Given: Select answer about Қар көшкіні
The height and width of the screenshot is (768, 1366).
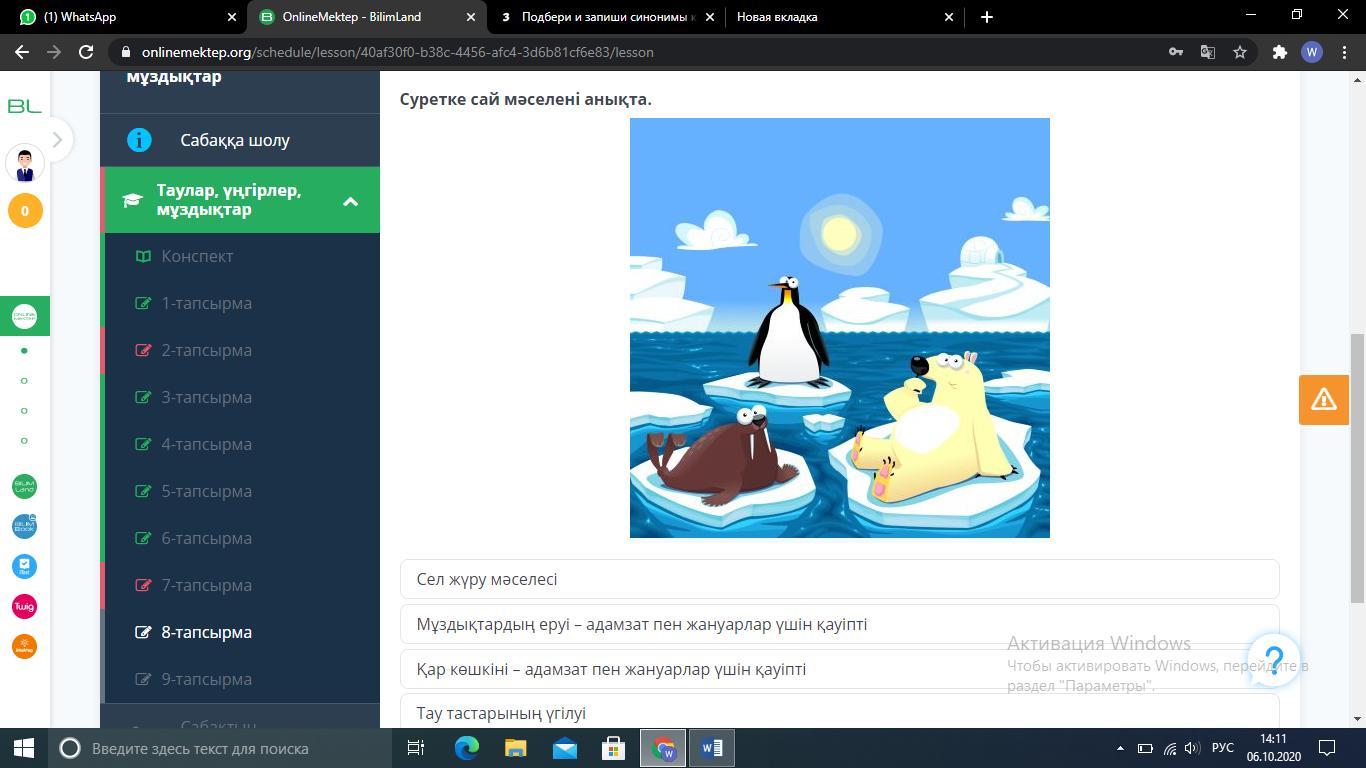Looking at the screenshot, I should (840, 669).
